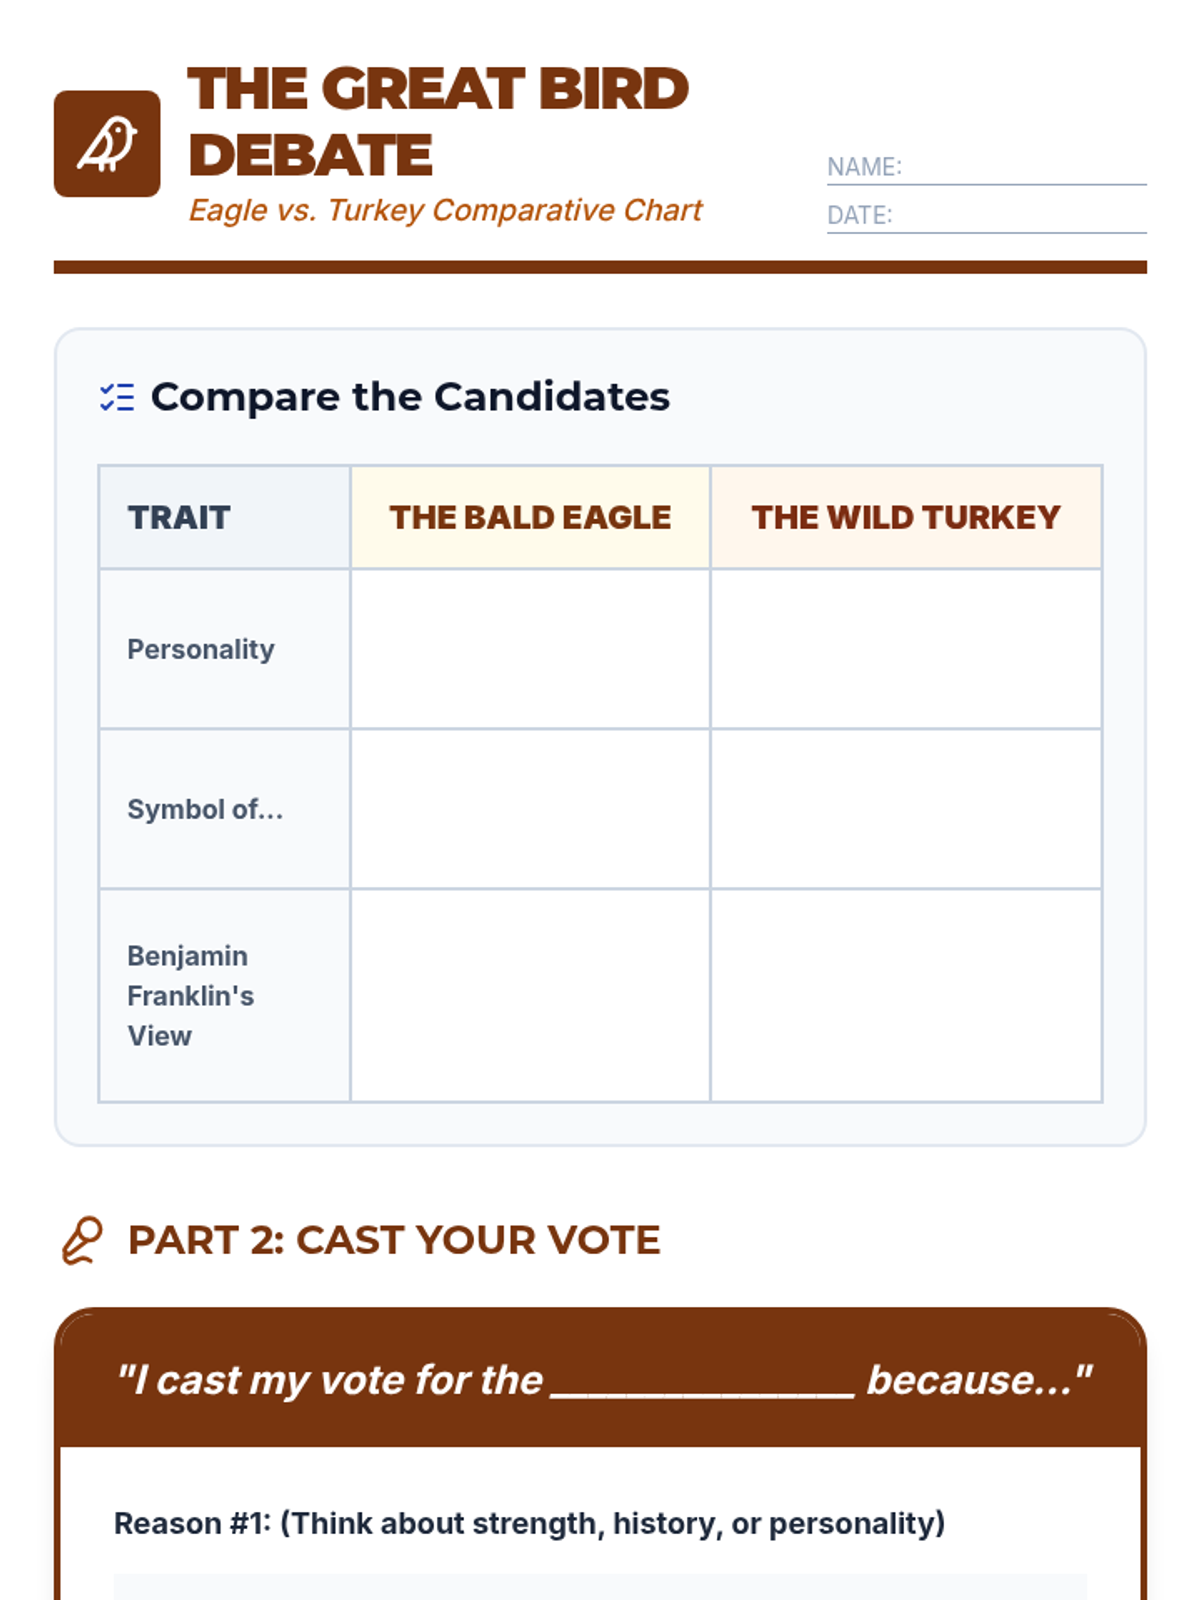The image size is (1200, 1600).
Task: Click Wild Turkey Benjamin Franklin's View cell
Action: (906, 996)
